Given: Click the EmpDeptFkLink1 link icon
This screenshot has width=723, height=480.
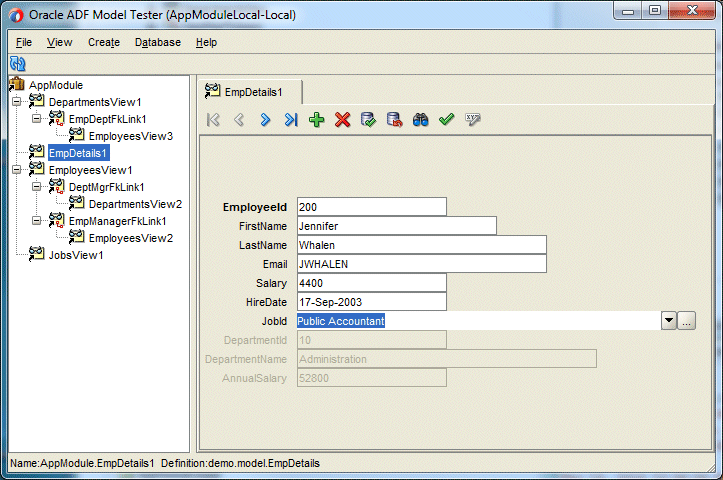Looking at the screenshot, I should point(57,118).
